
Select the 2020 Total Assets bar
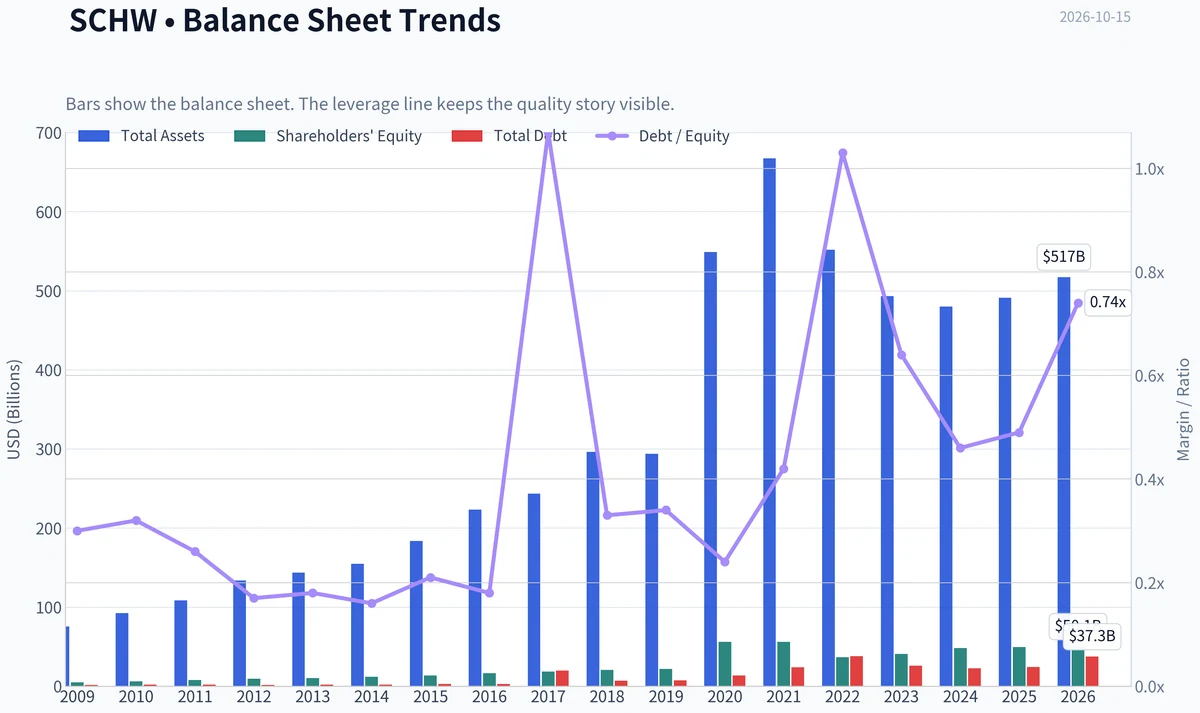coord(711,469)
